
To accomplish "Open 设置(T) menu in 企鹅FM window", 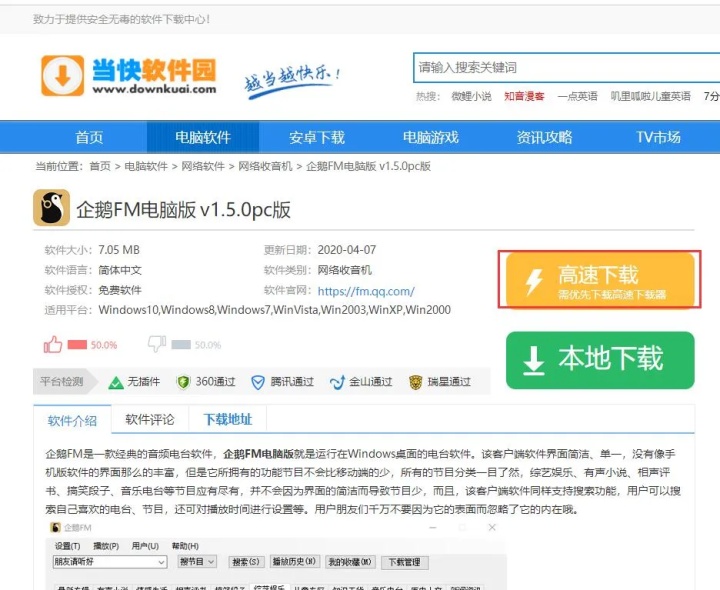I will (68, 546).
